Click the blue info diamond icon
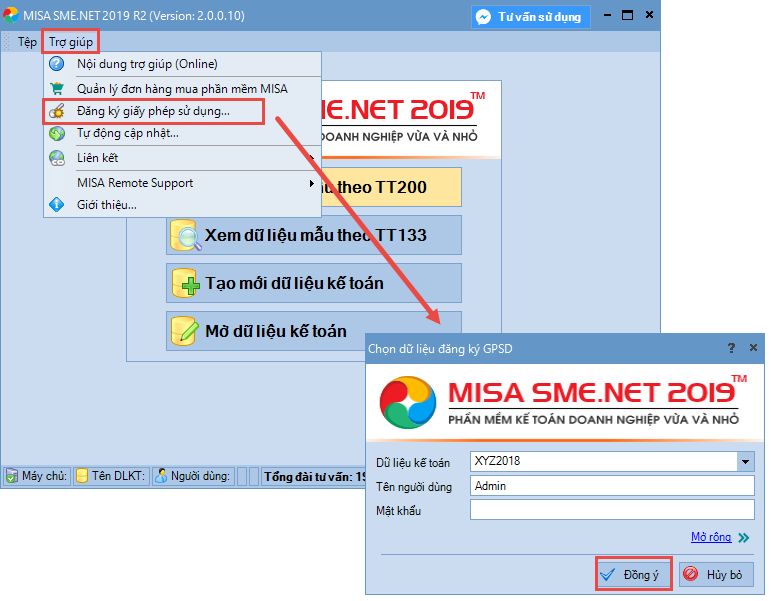The width and height of the screenshot is (771, 601). tap(57, 204)
